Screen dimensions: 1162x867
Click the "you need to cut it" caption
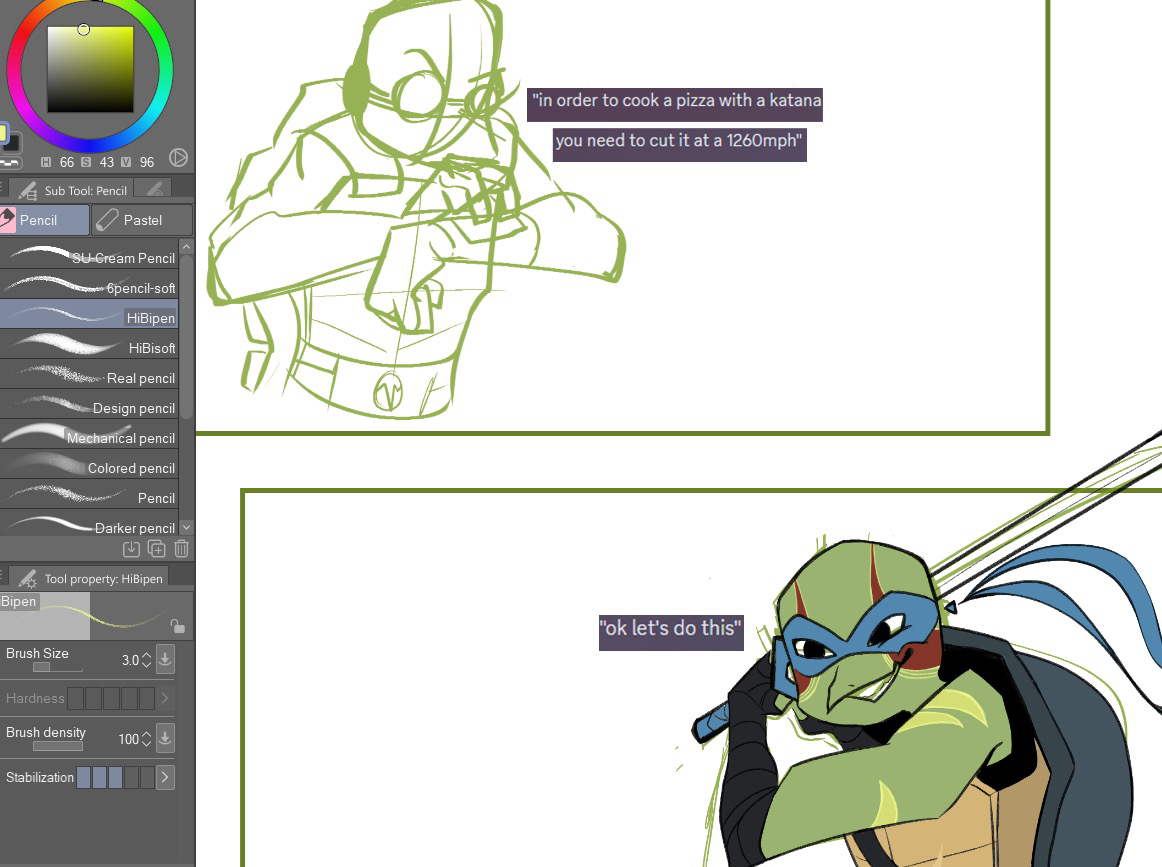pos(680,144)
